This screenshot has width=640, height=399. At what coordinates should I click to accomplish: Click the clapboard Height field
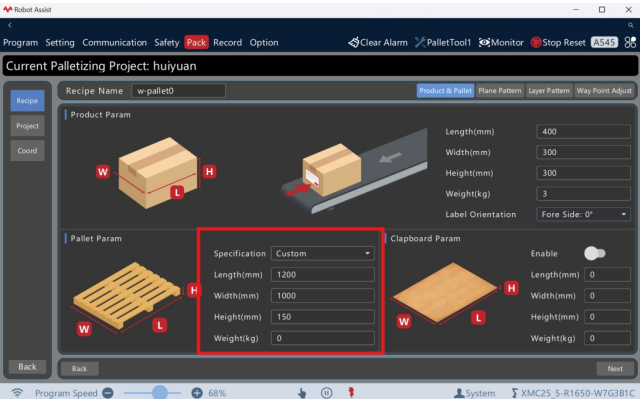click(607, 317)
